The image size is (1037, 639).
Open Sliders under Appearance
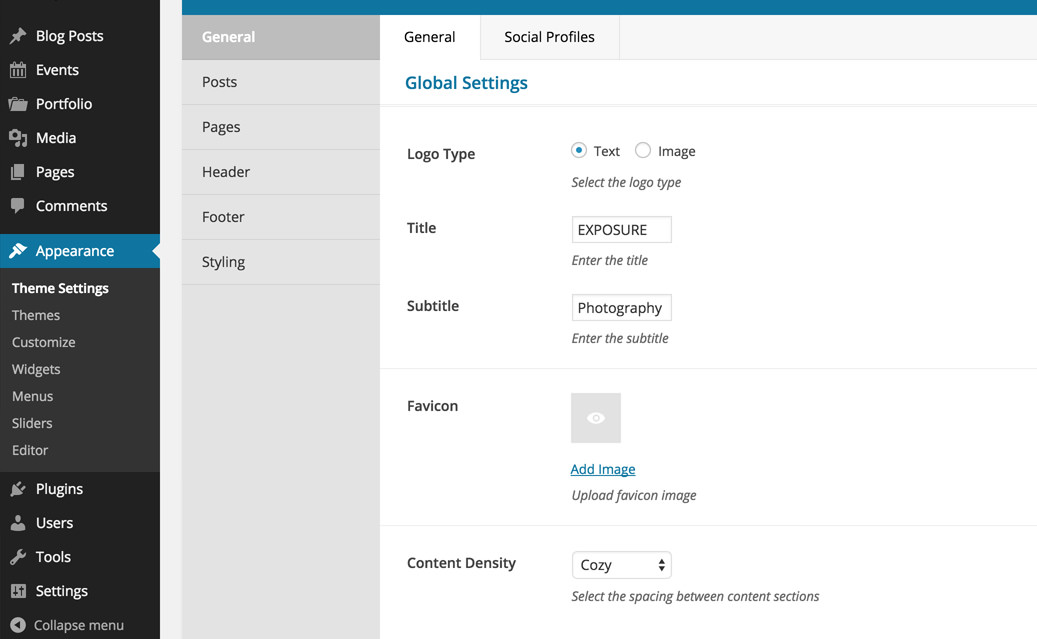click(32, 423)
